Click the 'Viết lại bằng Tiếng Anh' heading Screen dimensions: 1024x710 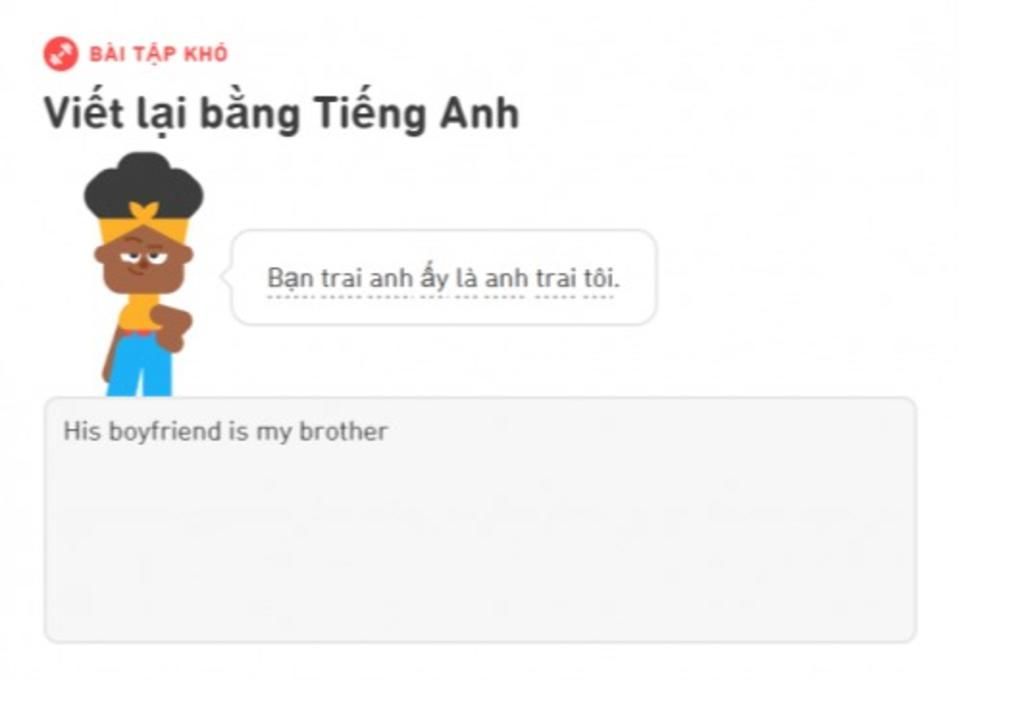(281, 114)
